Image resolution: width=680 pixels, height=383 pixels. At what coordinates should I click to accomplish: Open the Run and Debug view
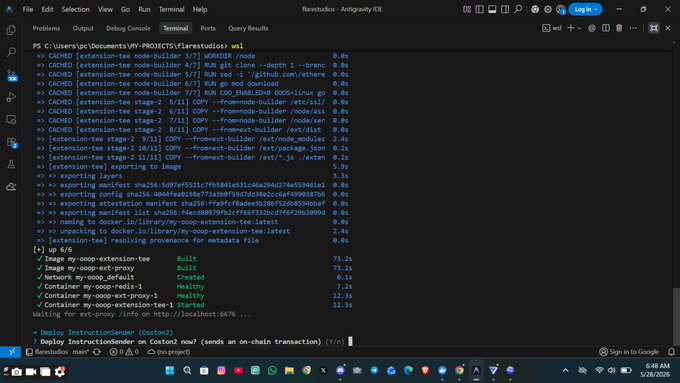point(11,97)
